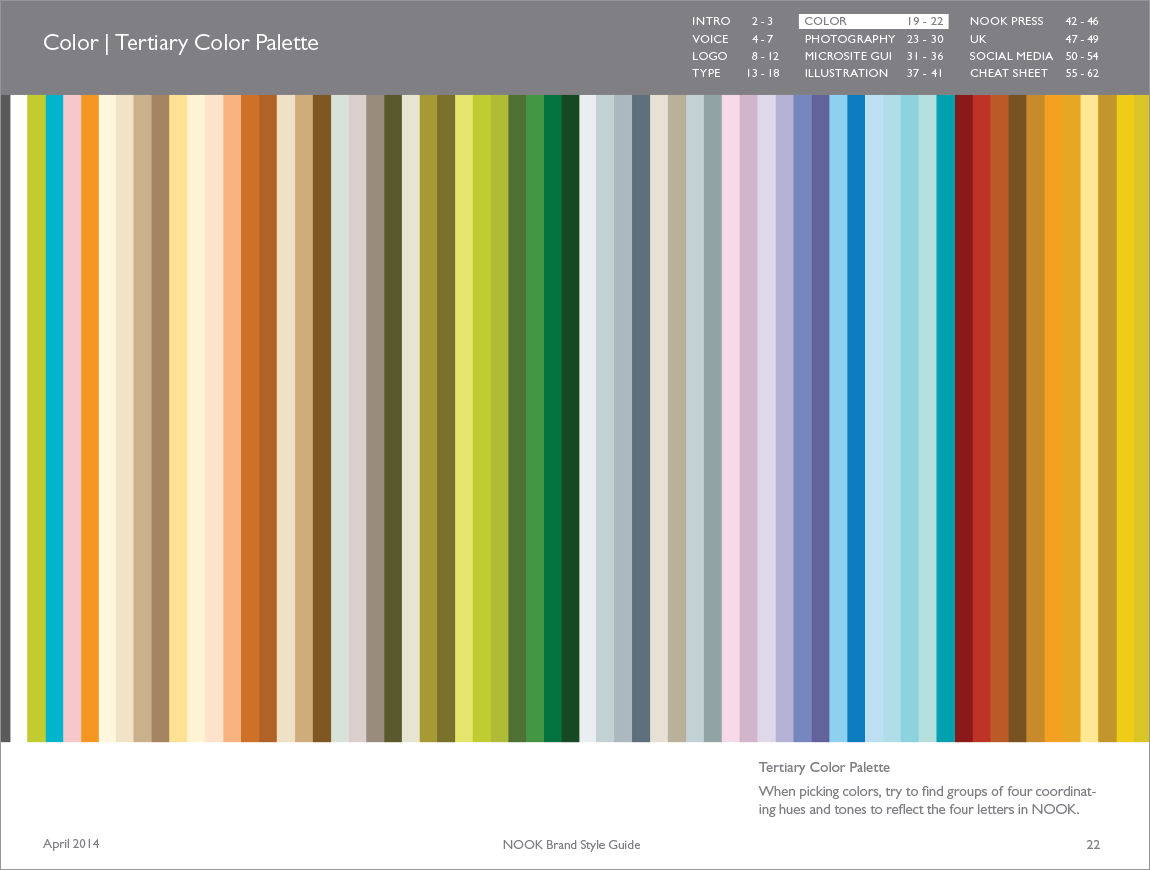
Task: Click the NOOK Brand Style Guide footer text
Action: (571, 845)
